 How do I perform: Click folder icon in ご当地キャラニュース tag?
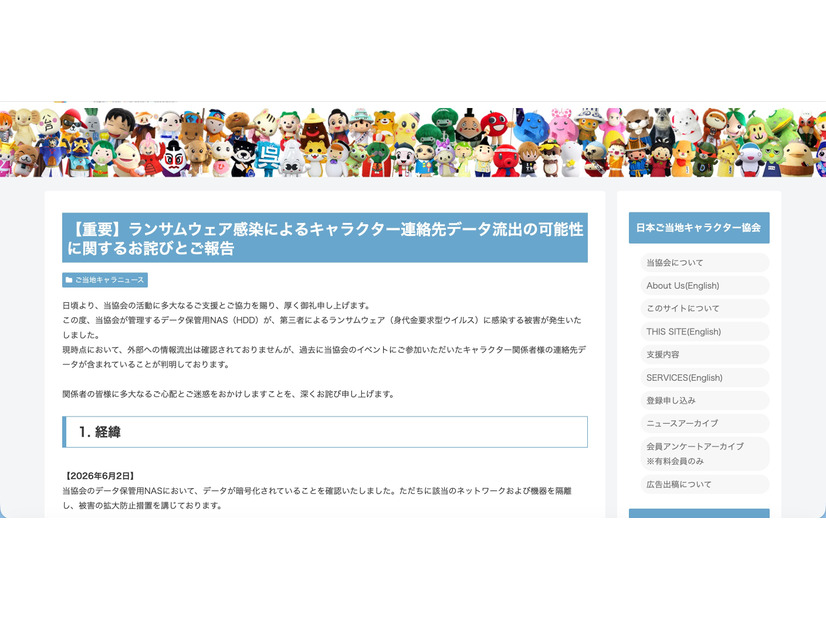(69, 280)
